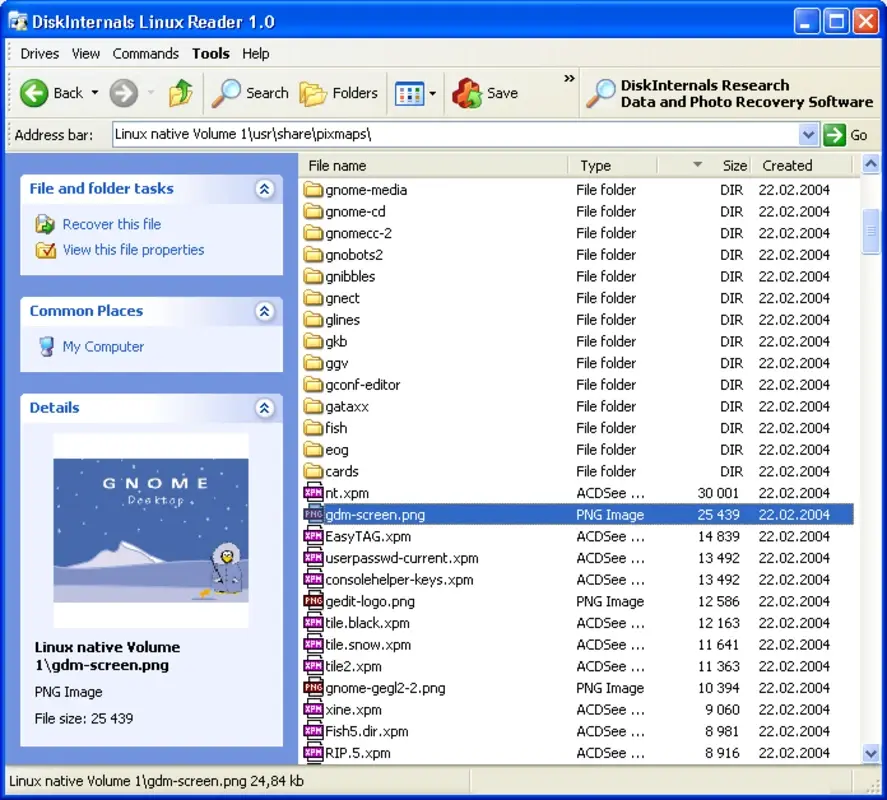
Task: Open the Tools menu
Action: (x=209, y=53)
